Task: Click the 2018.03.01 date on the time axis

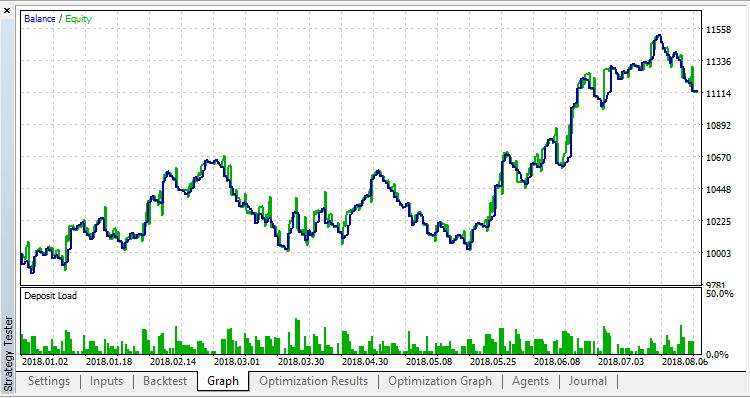Action: [x=237, y=360]
